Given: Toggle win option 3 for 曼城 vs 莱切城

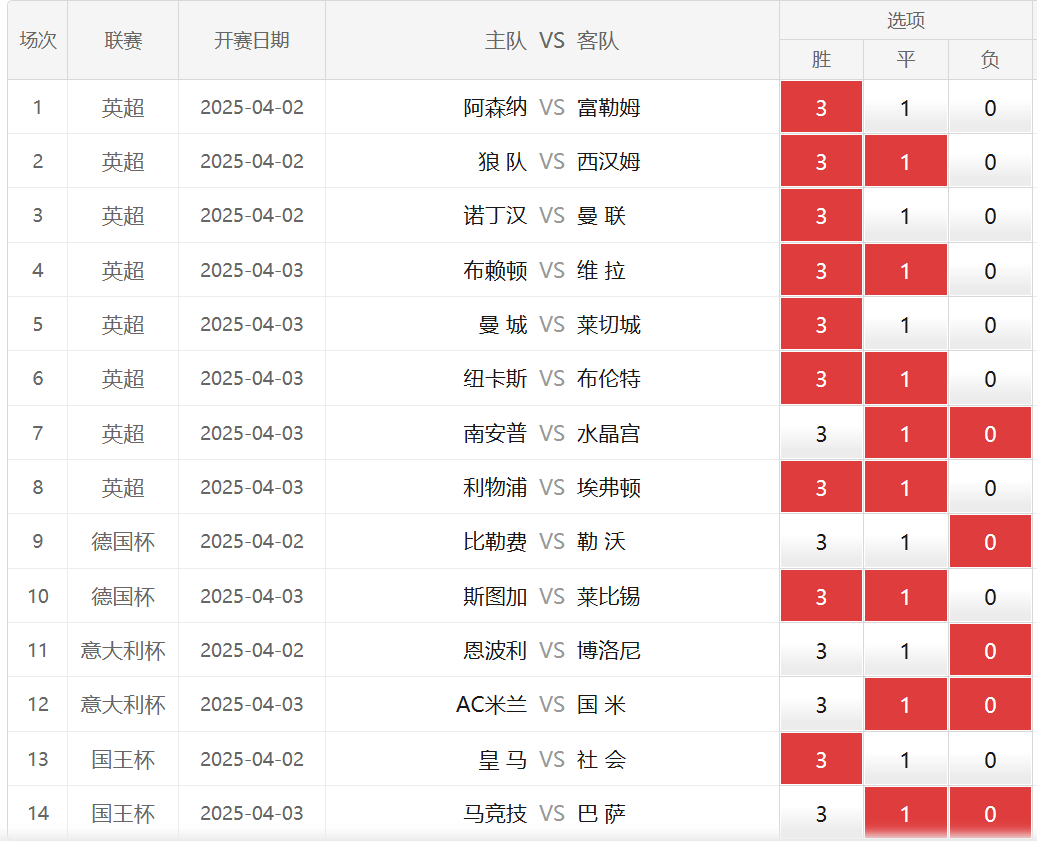Looking at the screenshot, I should pos(821,324).
